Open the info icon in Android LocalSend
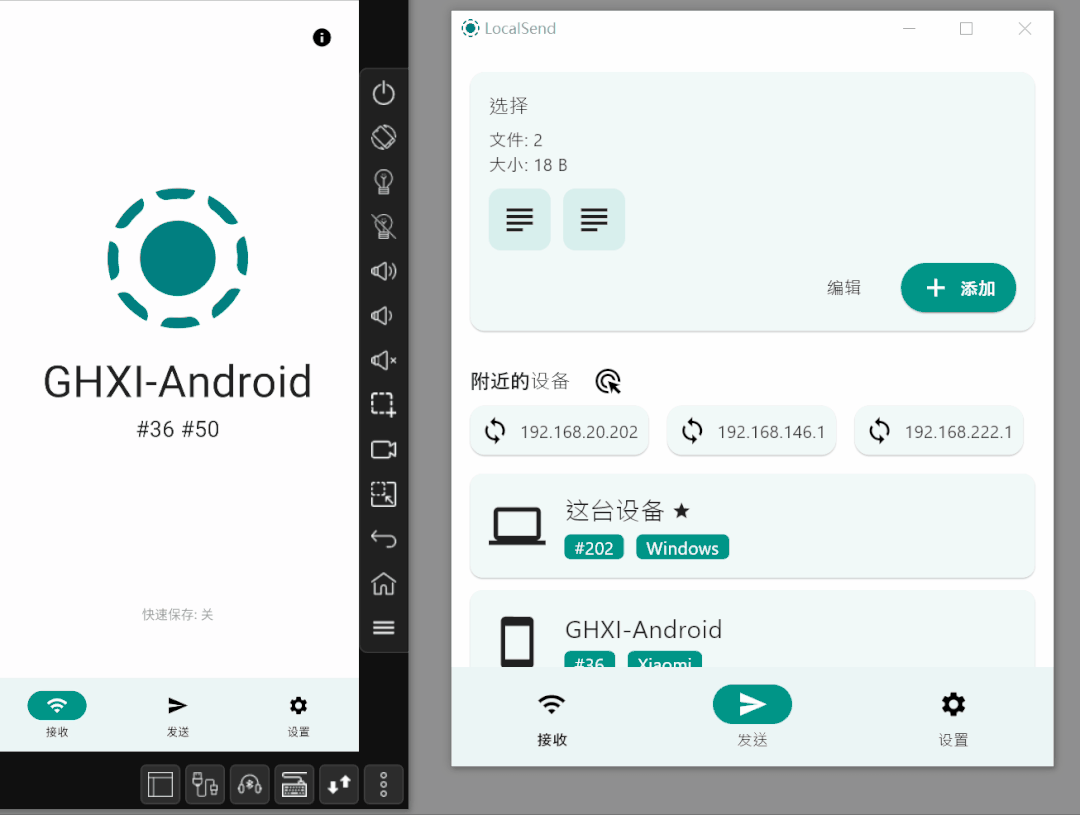Image resolution: width=1080 pixels, height=815 pixels. tap(322, 37)
